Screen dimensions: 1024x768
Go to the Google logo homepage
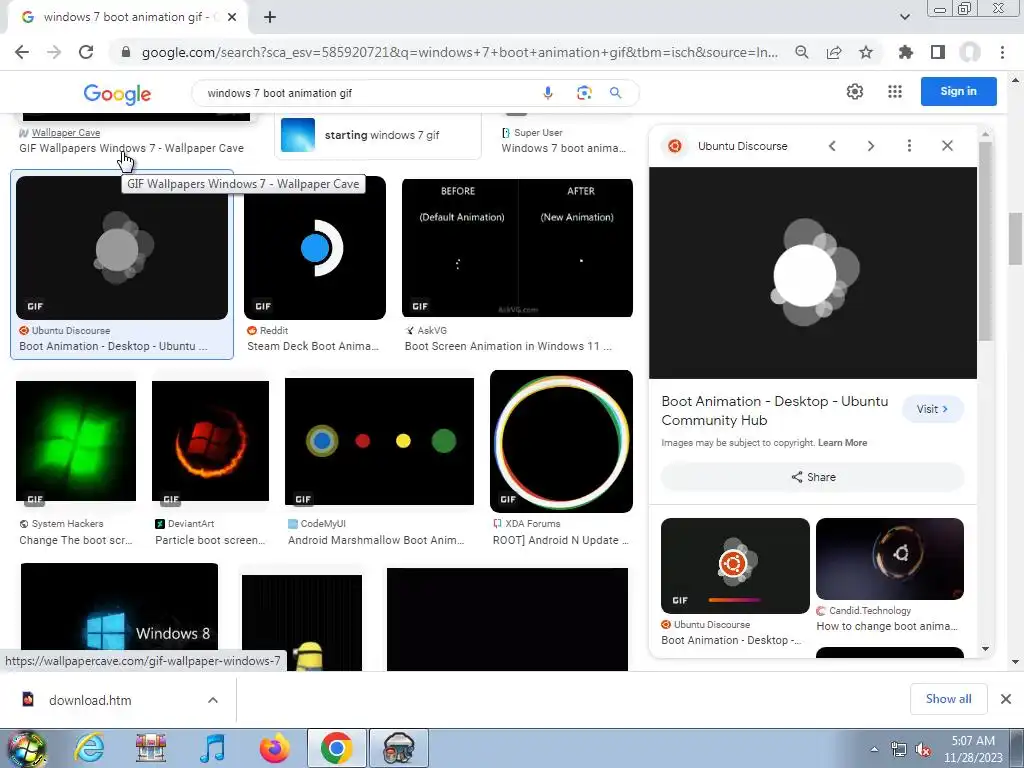(117, 94)
